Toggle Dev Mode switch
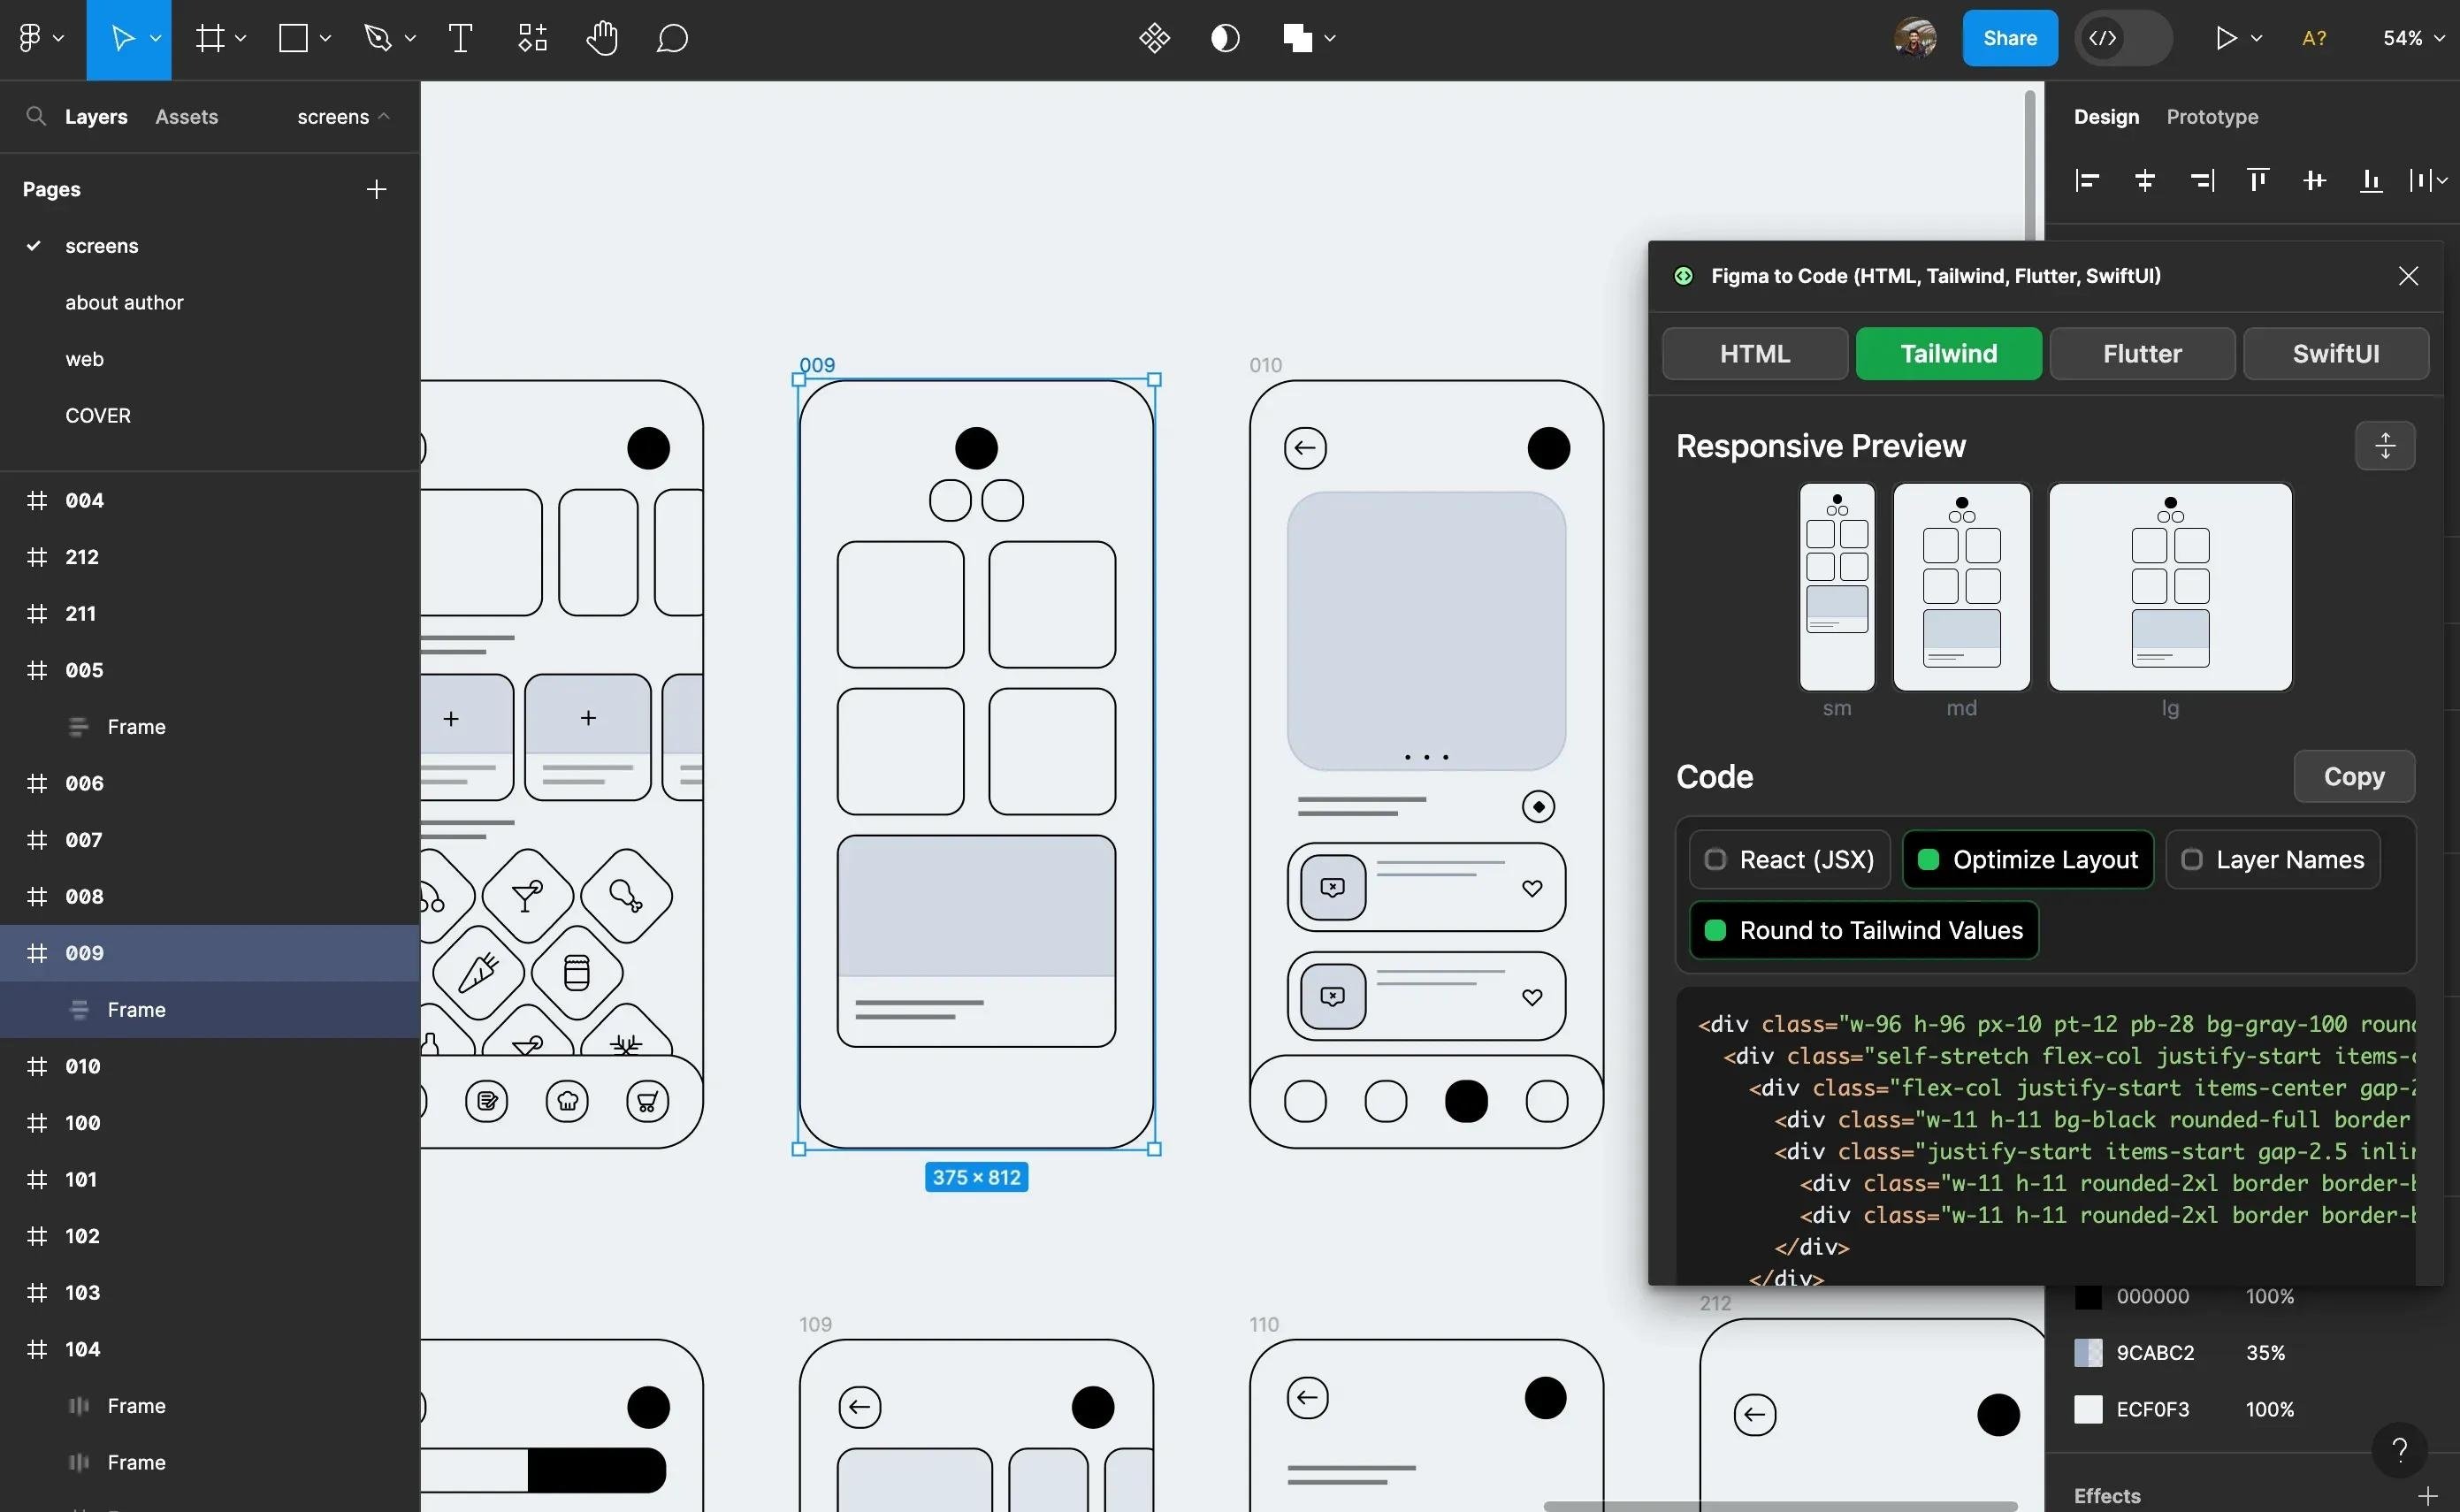2460x1512 pixels. [2122, 38]
